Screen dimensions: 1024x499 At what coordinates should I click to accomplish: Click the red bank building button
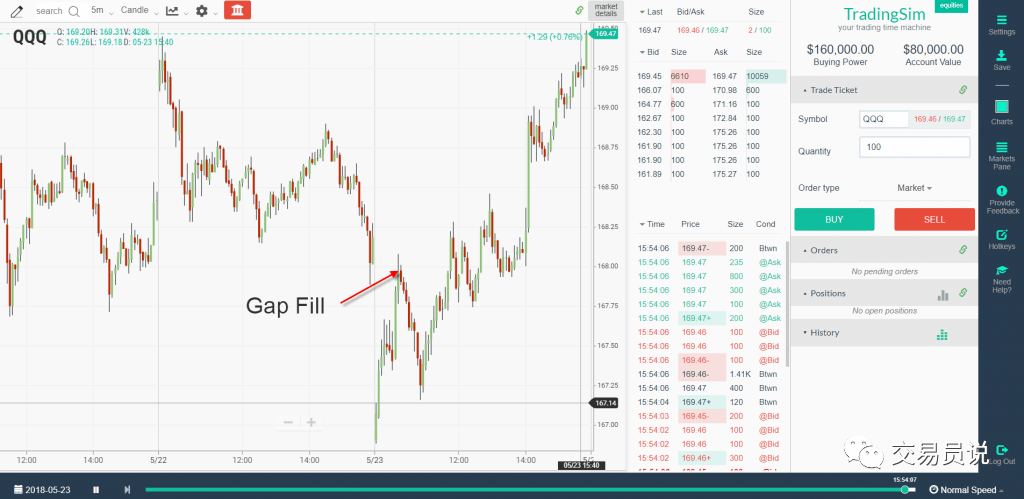pos(237,10)
